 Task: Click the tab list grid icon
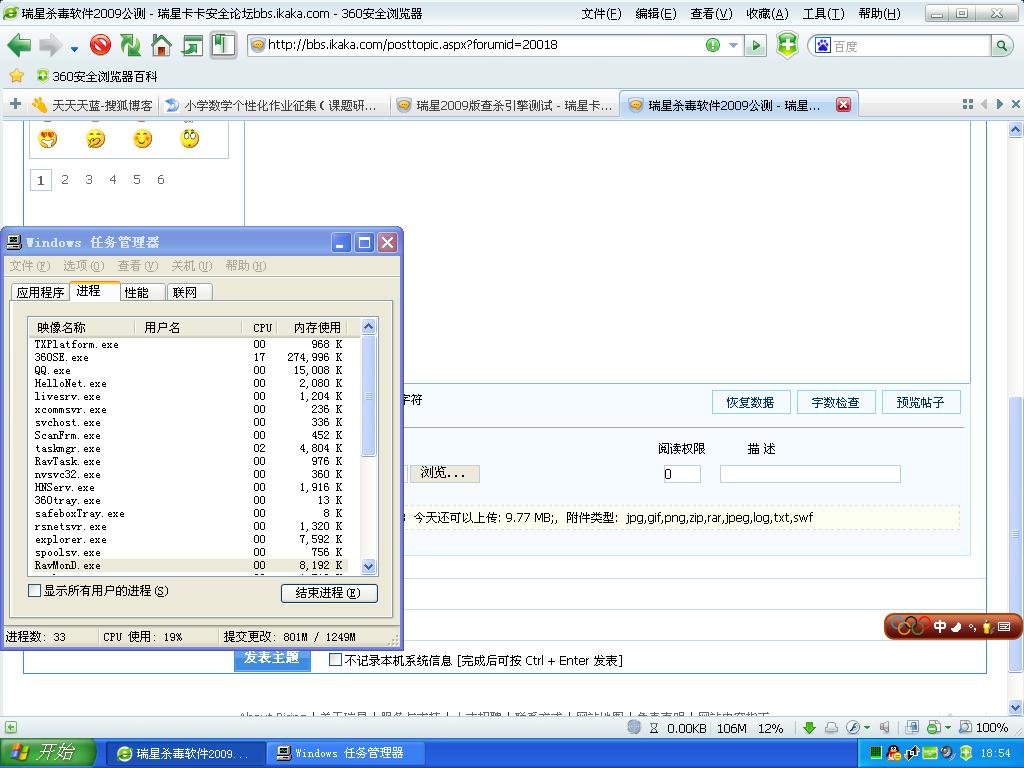pyautogui.click(x=968, y=104)
